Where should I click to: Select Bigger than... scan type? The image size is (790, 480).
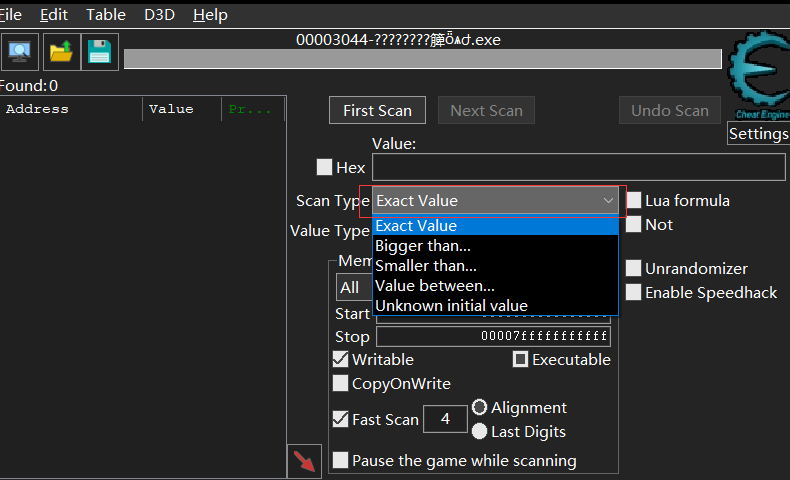(x=495, y=246)
